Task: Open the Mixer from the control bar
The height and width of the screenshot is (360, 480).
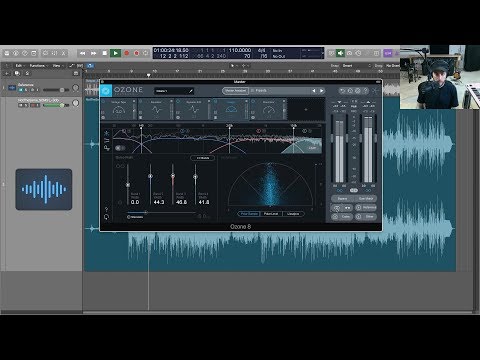Action: coord(55,53)
